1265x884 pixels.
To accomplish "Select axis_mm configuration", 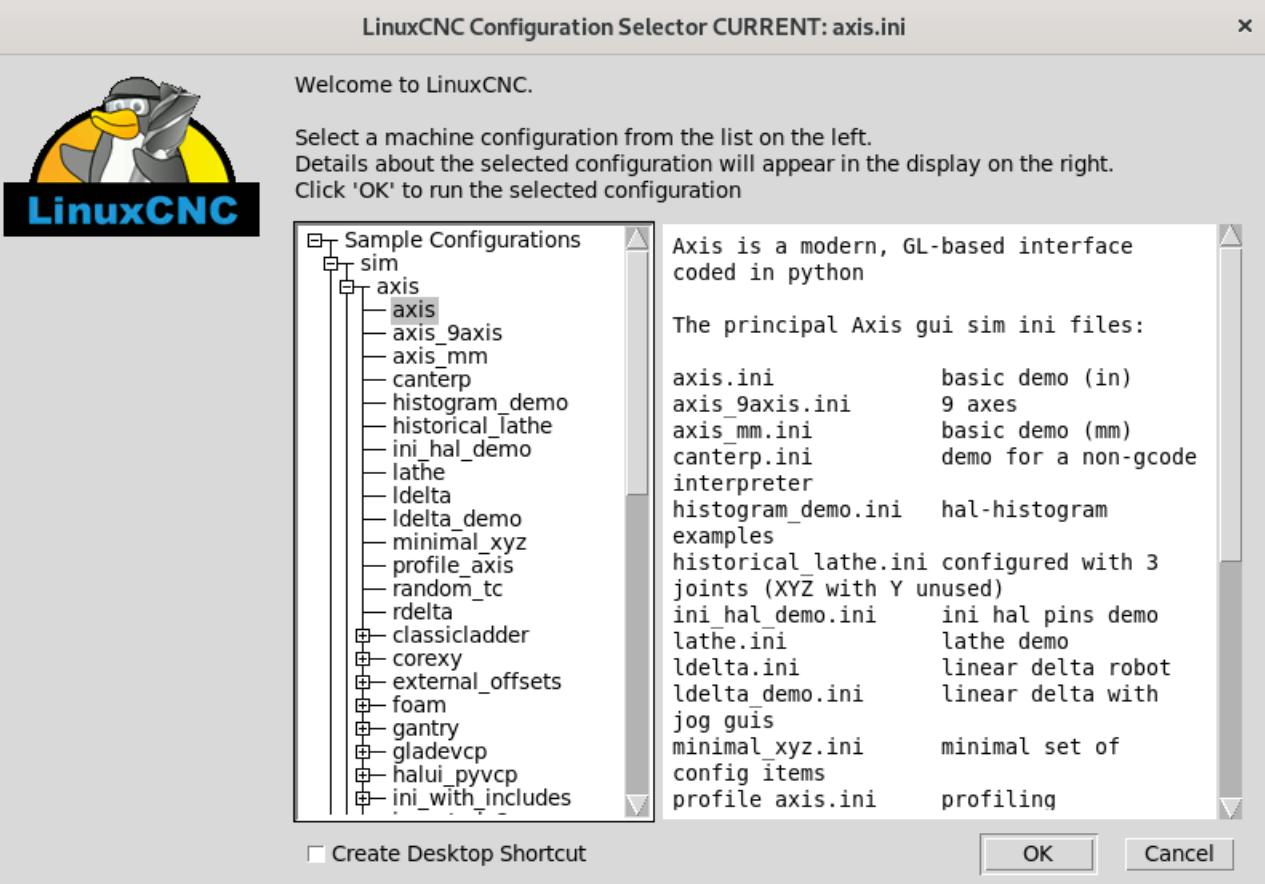I will click(x=440, y=356).
